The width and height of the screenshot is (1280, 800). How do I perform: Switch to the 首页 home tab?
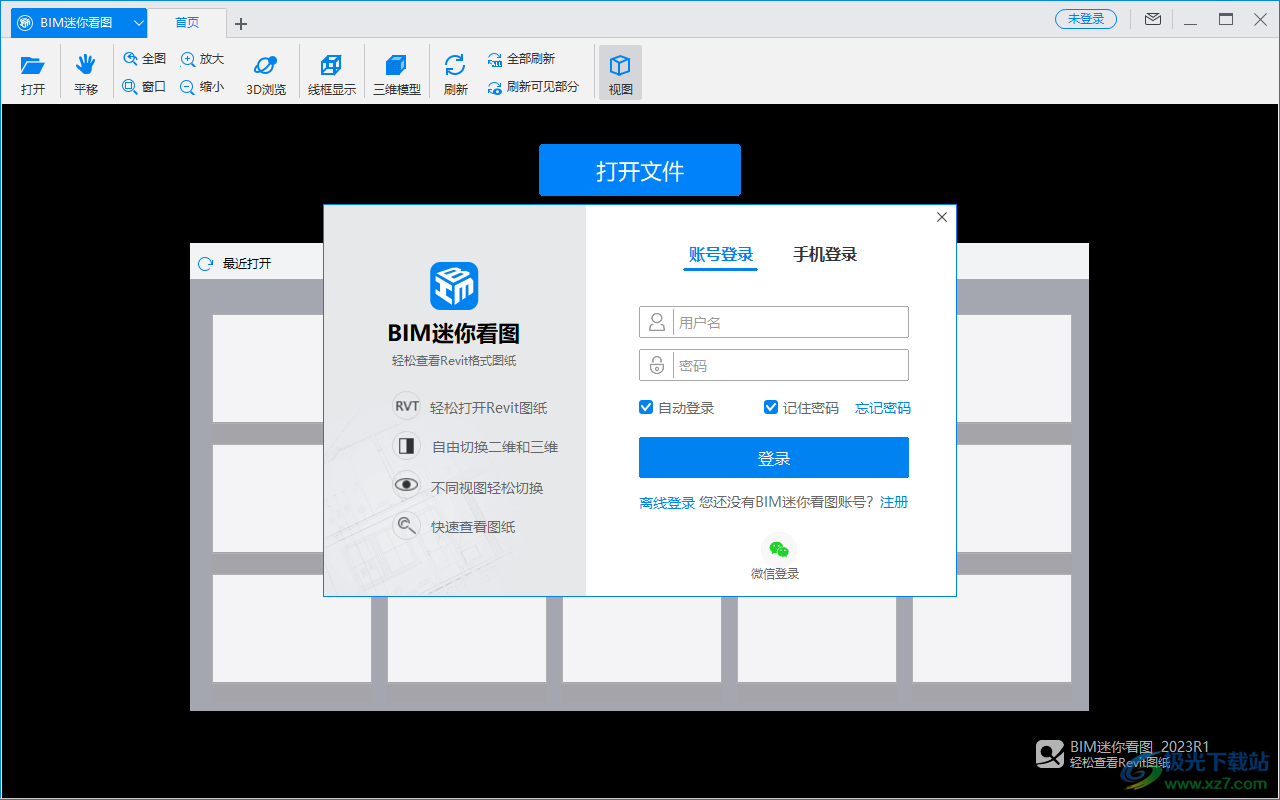186,22
